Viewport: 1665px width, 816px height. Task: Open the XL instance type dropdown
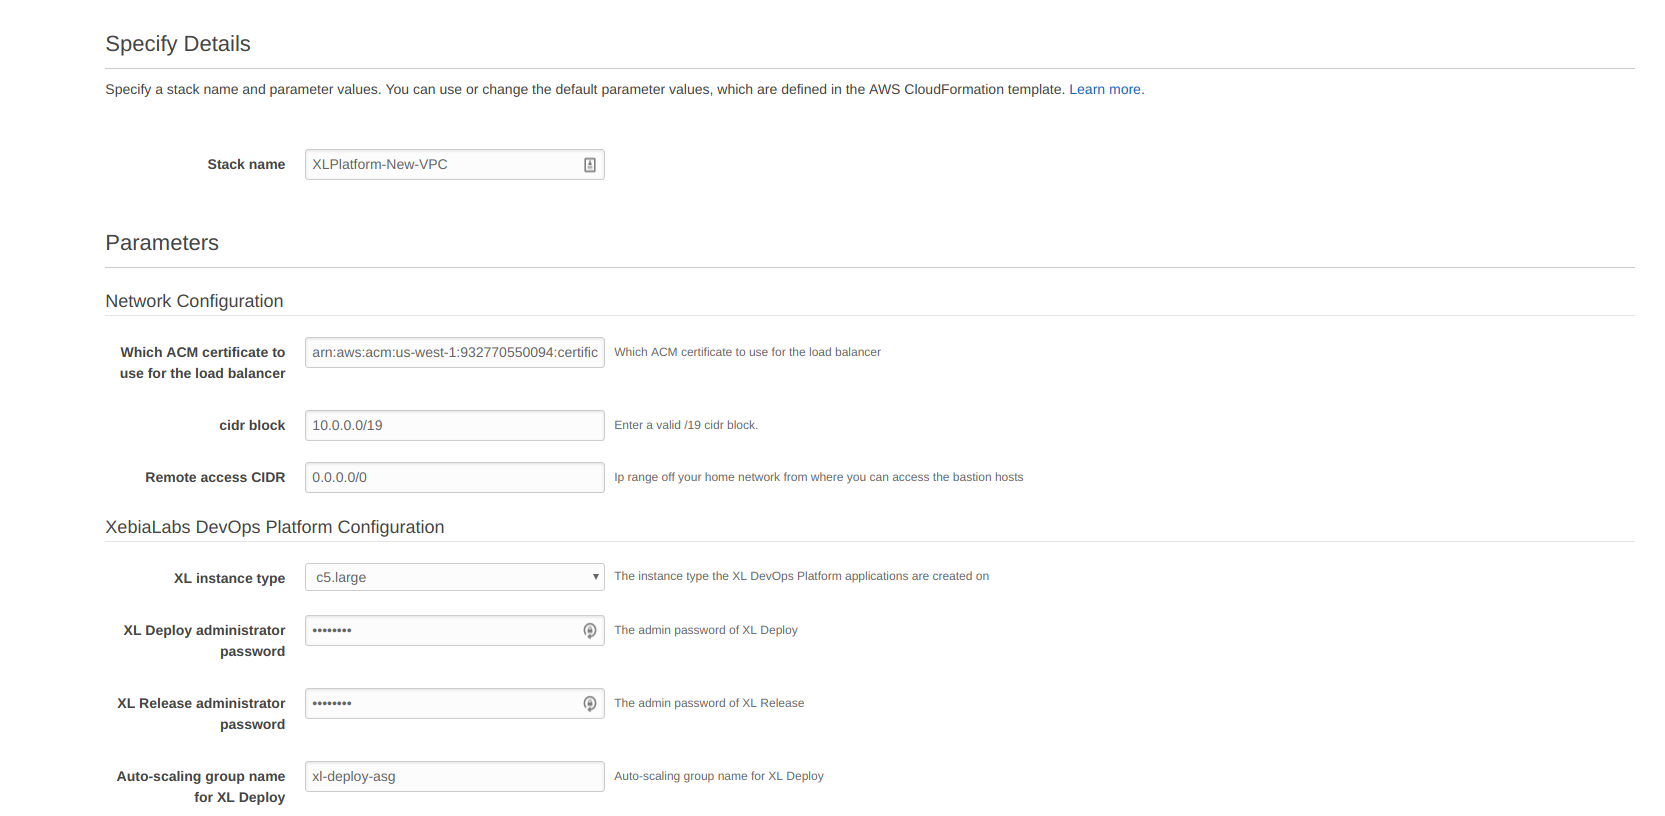pyautogui.click(x=454, y=577)
